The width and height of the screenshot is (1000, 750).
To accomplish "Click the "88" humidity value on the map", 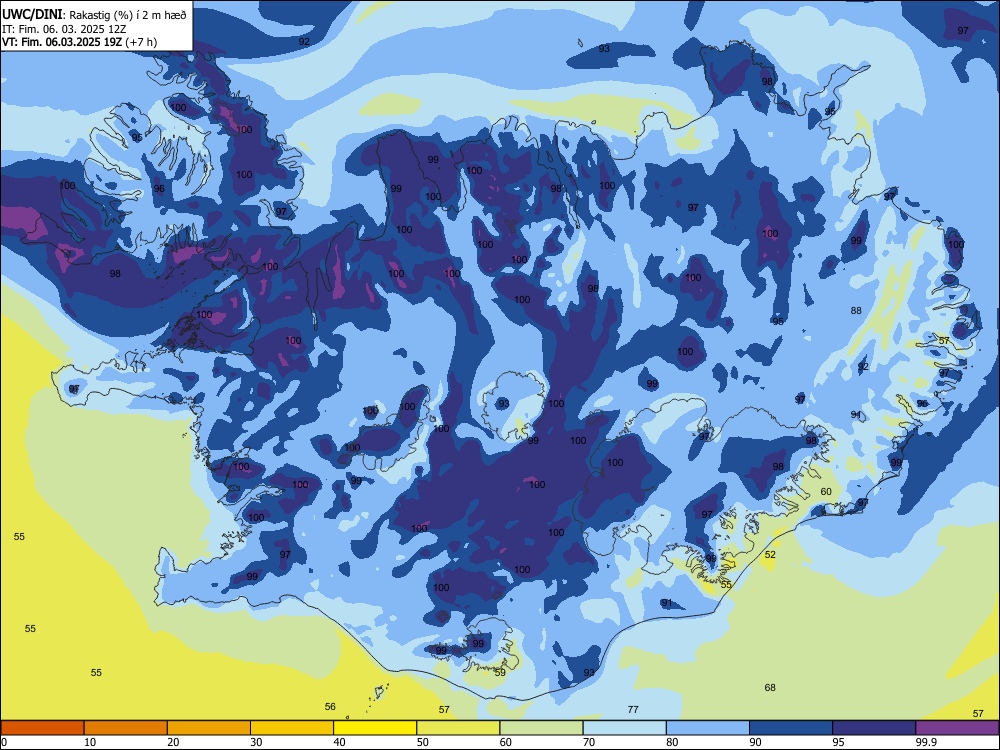I will (856, 311).
